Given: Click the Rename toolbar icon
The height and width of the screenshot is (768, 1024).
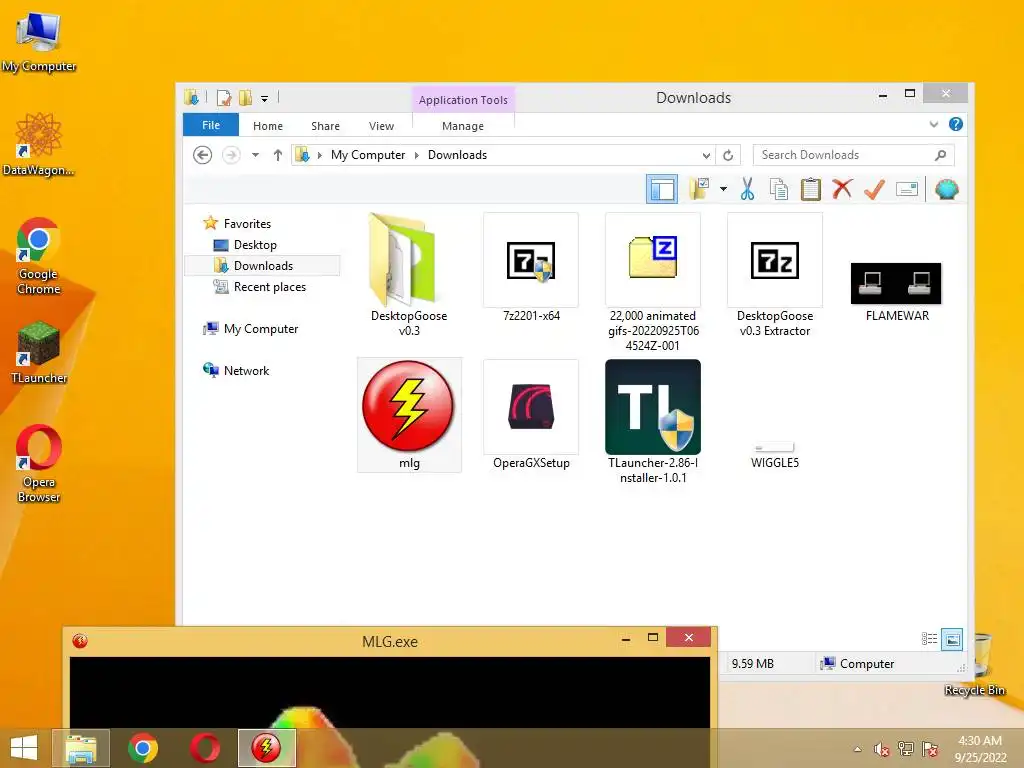Looking at the screenshot, I should pyautogui.click(x=906, y=189).
